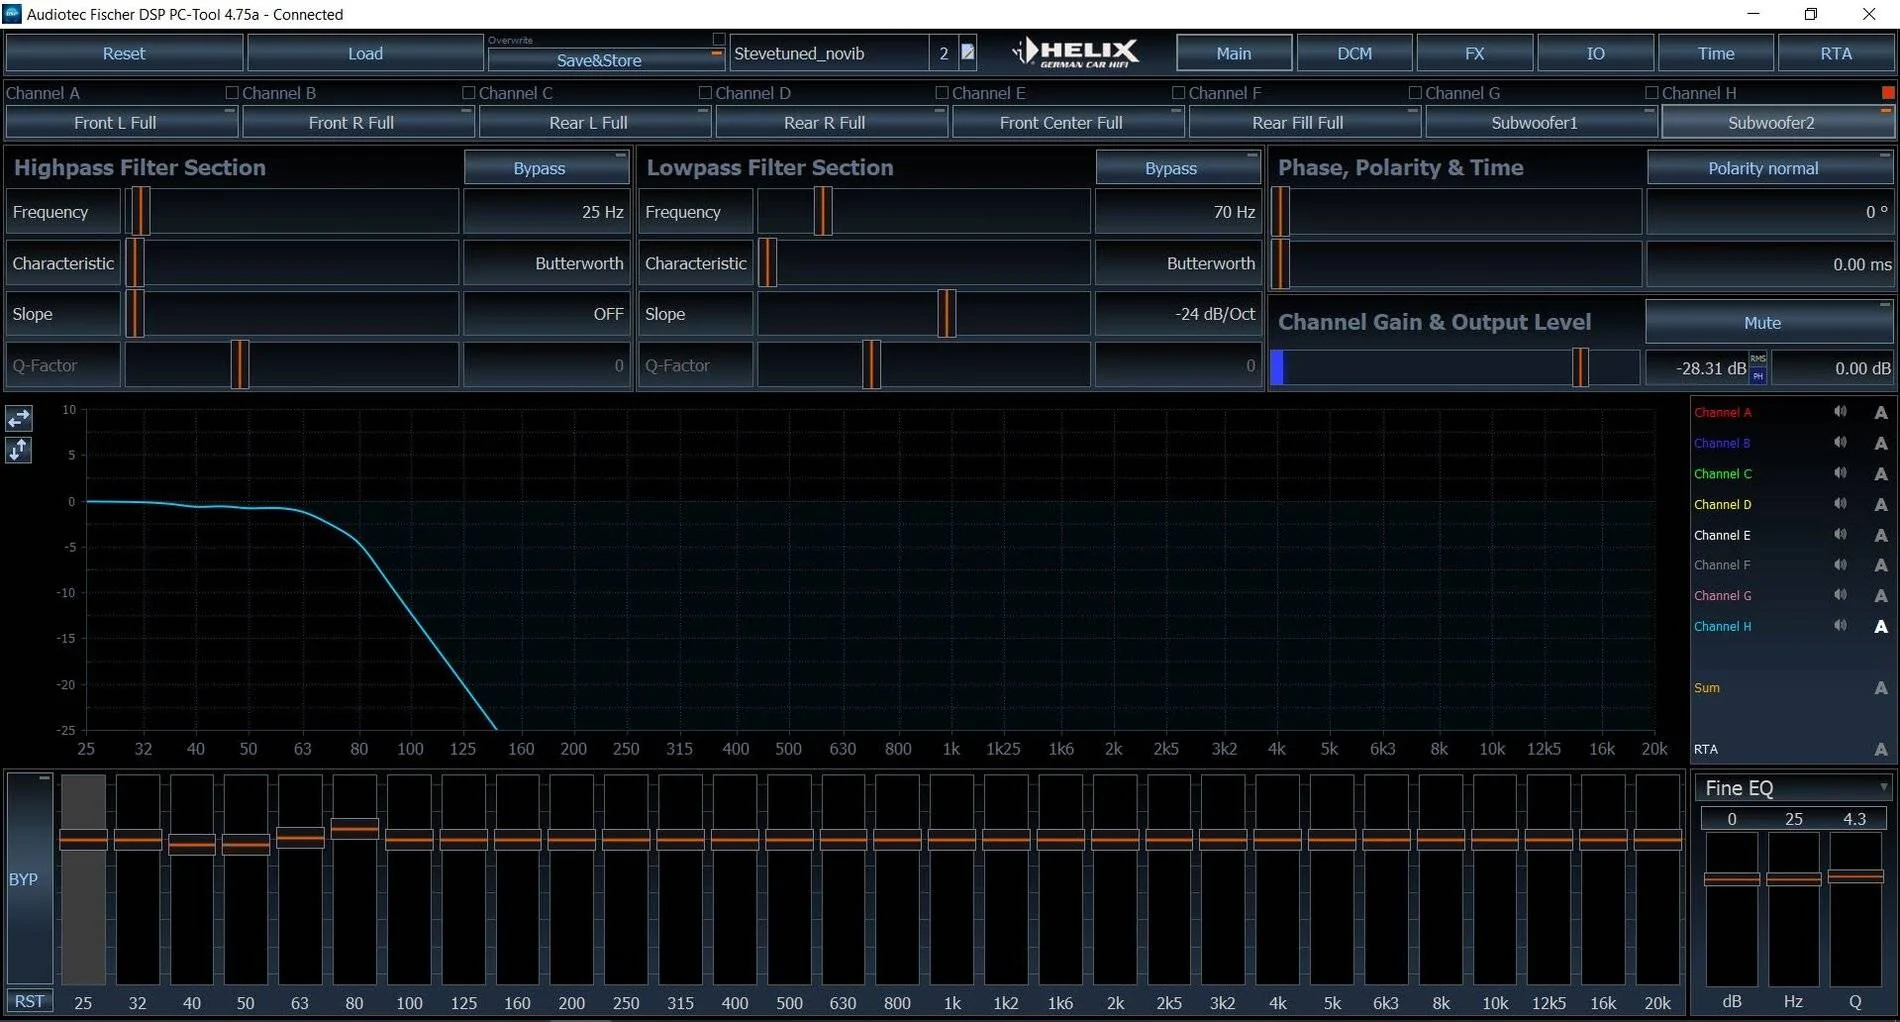Click the 1k EQ band fader
1900x1022 pixels.
point(951,840)
